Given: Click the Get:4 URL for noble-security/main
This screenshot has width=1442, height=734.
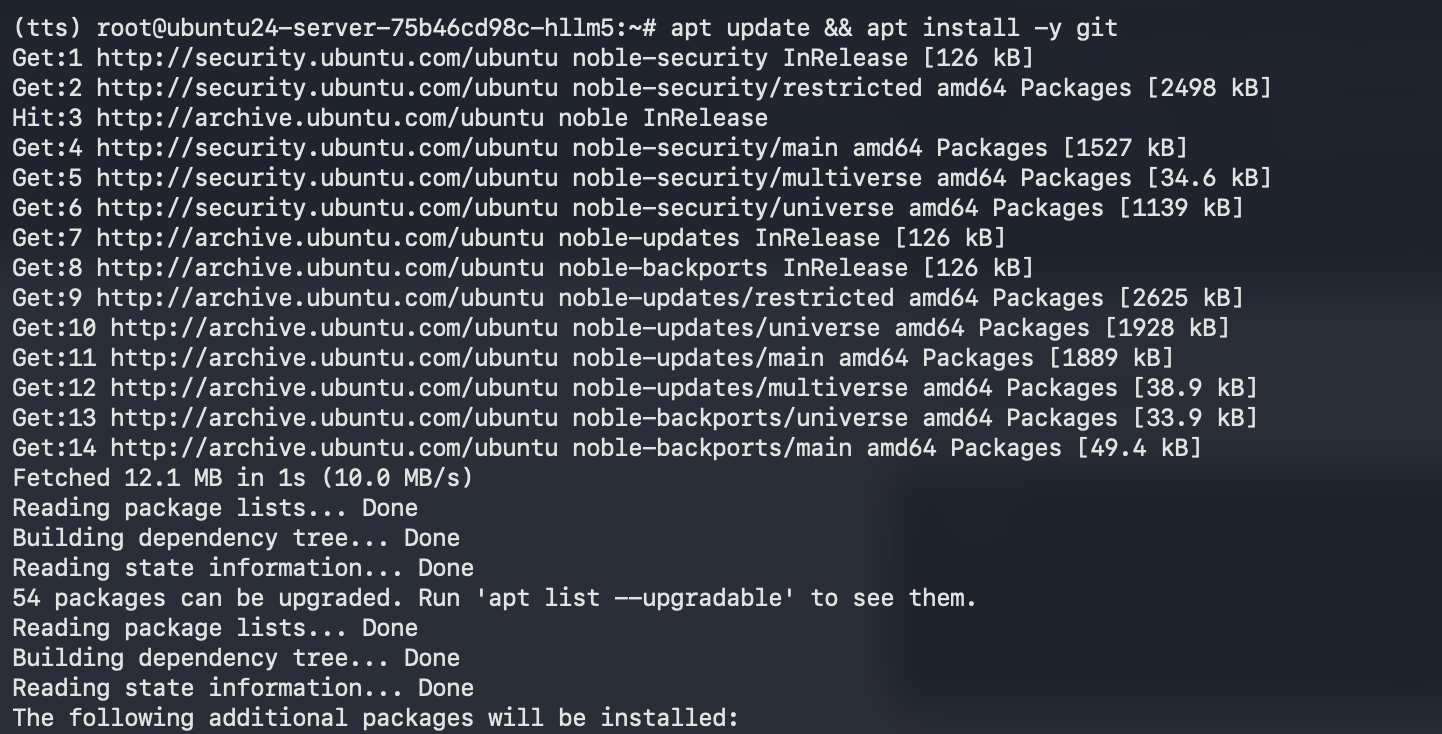Looking at the screenshot, I should (326, 148).
